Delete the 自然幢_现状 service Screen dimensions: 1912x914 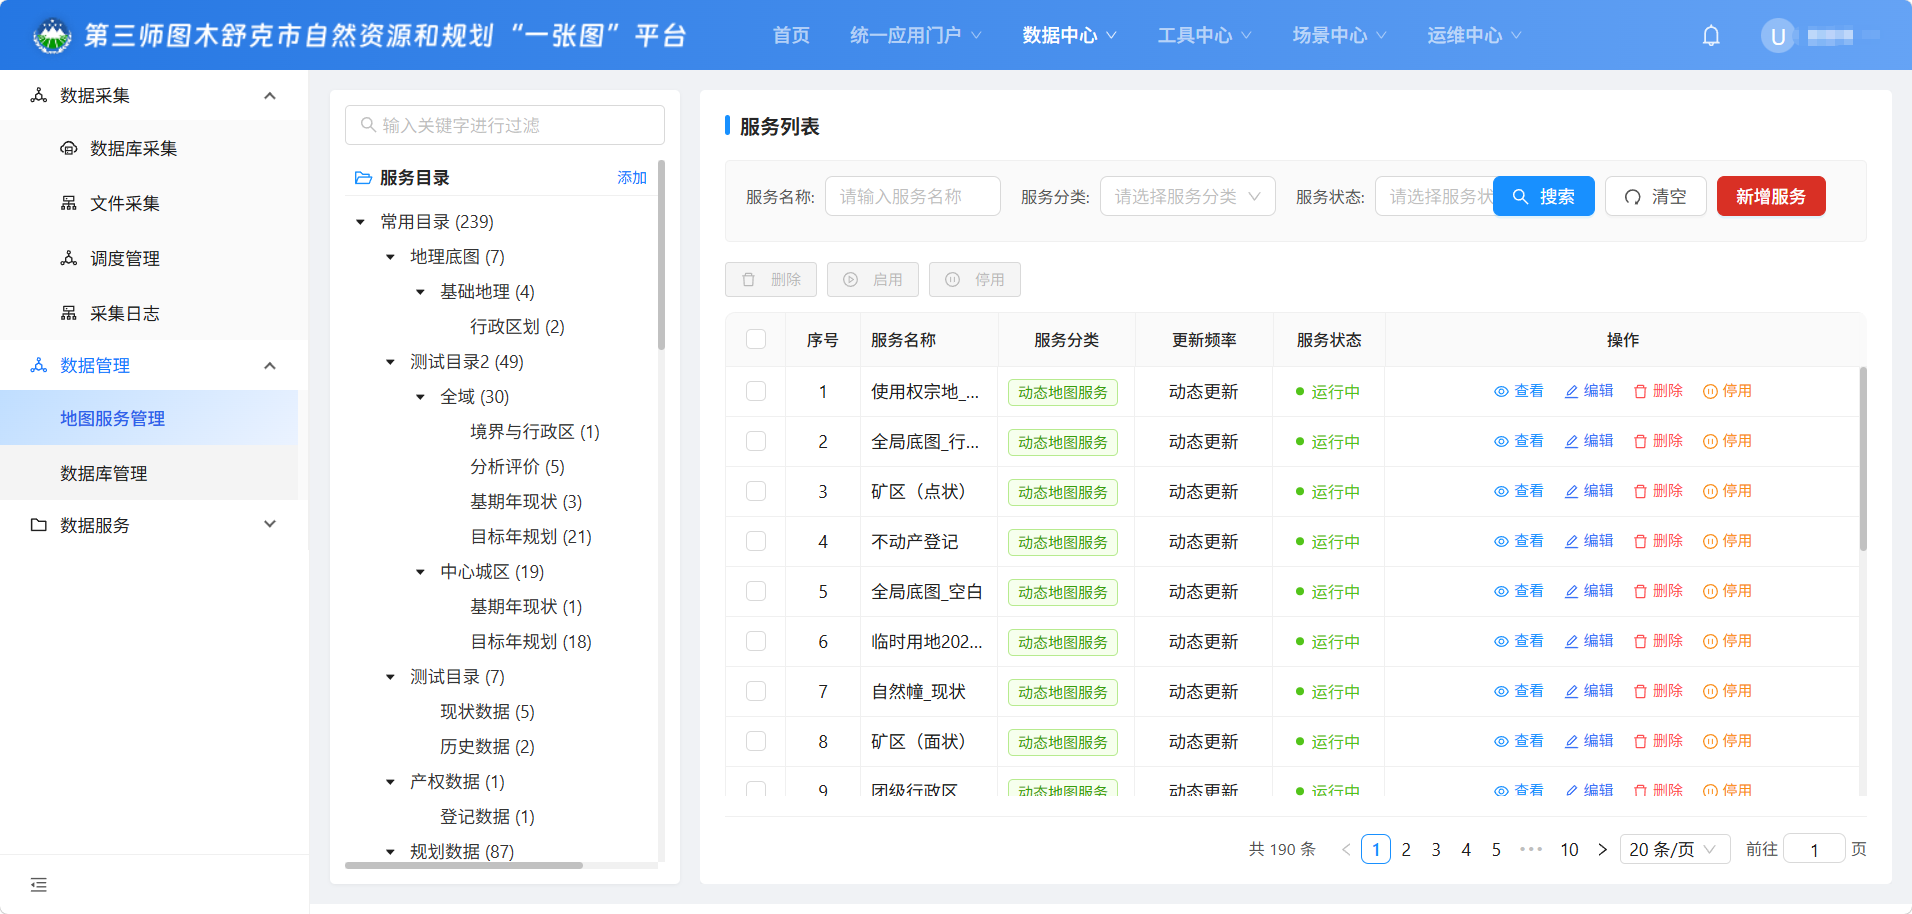1658,691
